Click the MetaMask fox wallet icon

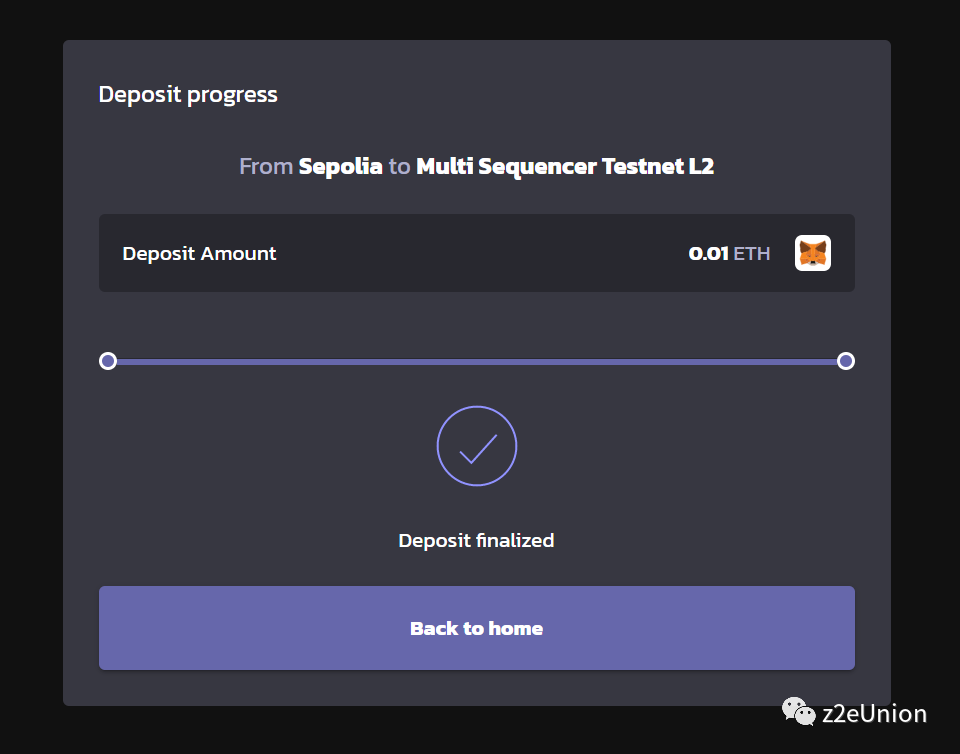[x=812, y=253]
